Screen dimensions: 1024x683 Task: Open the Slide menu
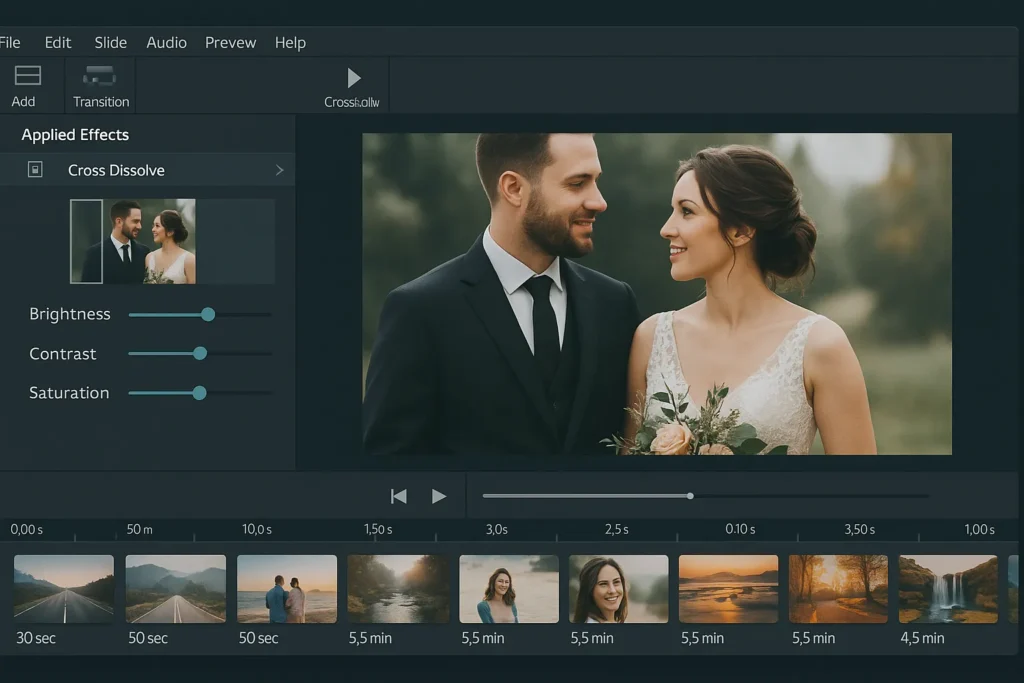tap(110, 42)
